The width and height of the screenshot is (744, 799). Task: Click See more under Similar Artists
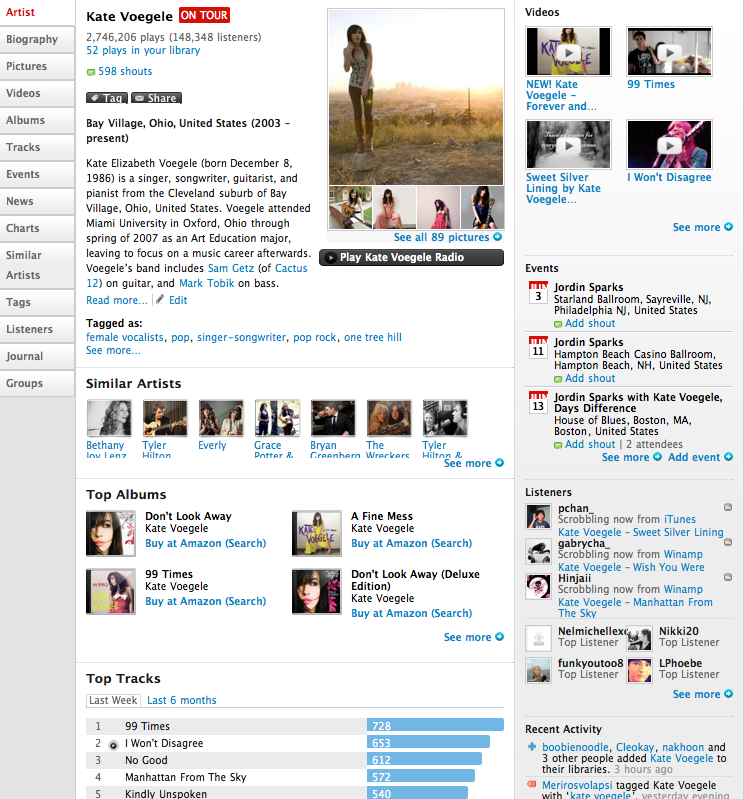click(x=473, y=463)
